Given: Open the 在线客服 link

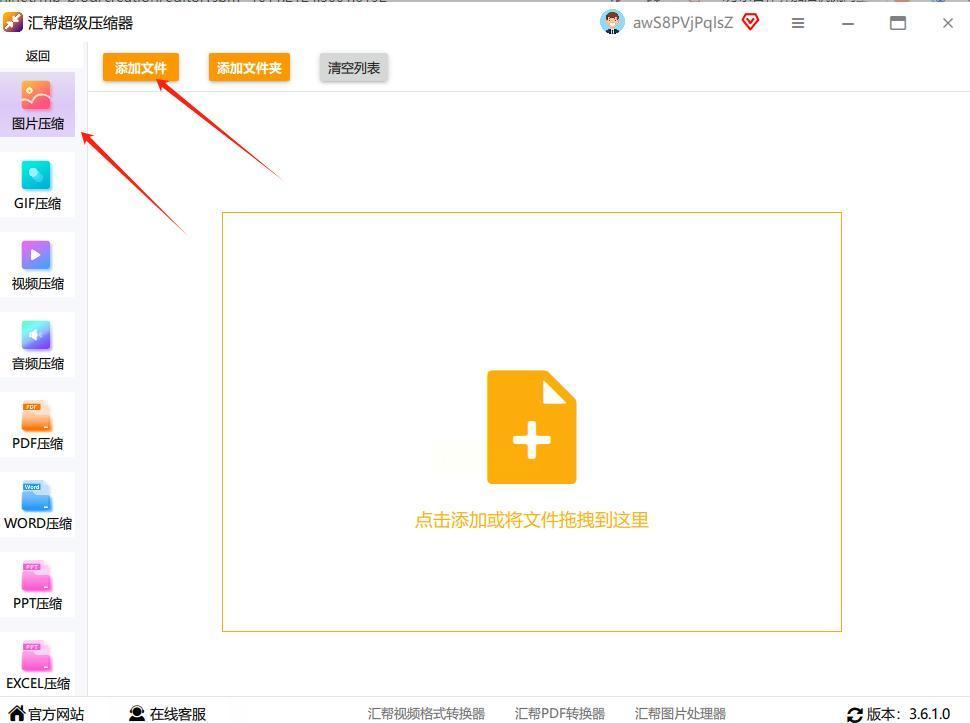Looking at the screenshot, I should tap(178, 714).
